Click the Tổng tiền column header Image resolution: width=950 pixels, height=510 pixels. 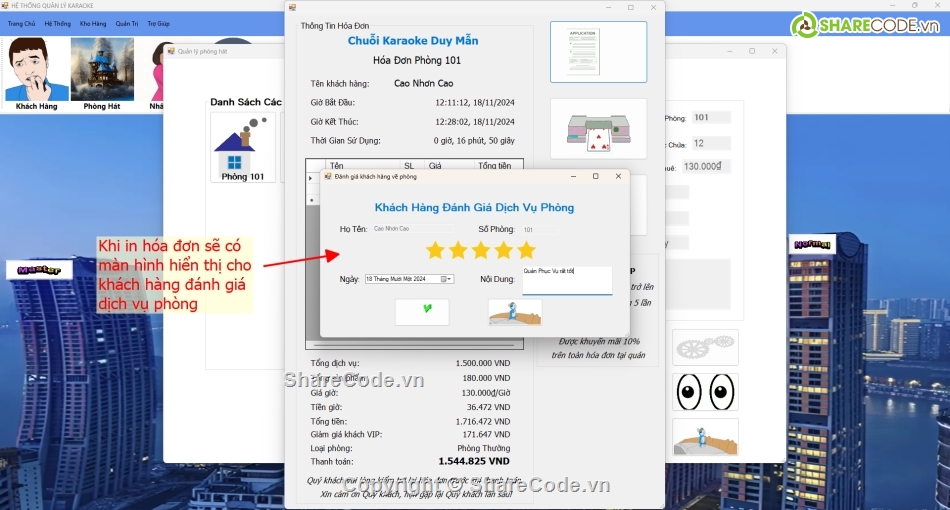494,165
